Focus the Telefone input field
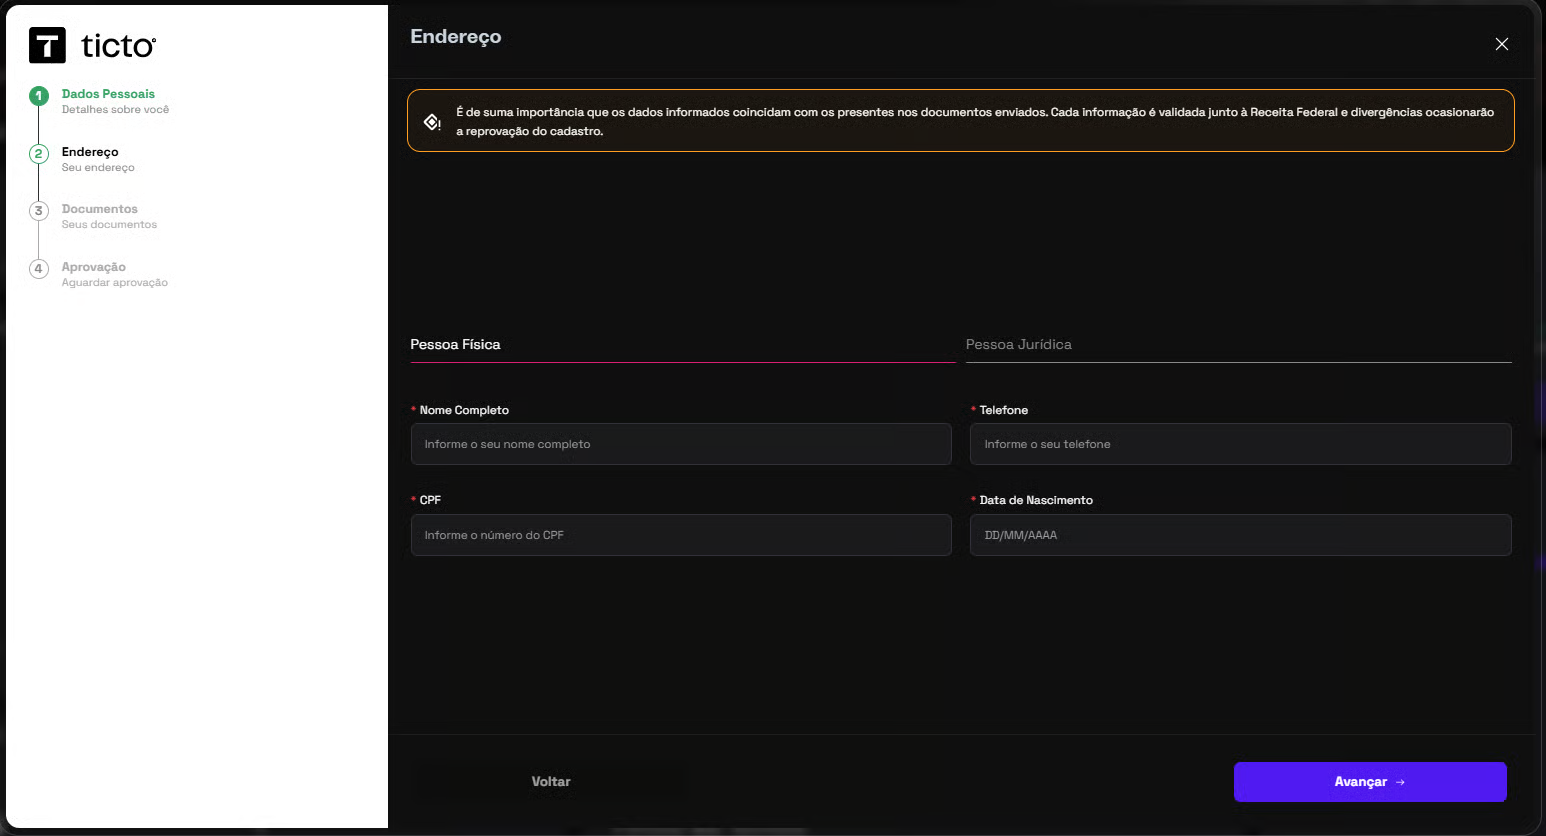1546x836 pixels. [1240, 444]
